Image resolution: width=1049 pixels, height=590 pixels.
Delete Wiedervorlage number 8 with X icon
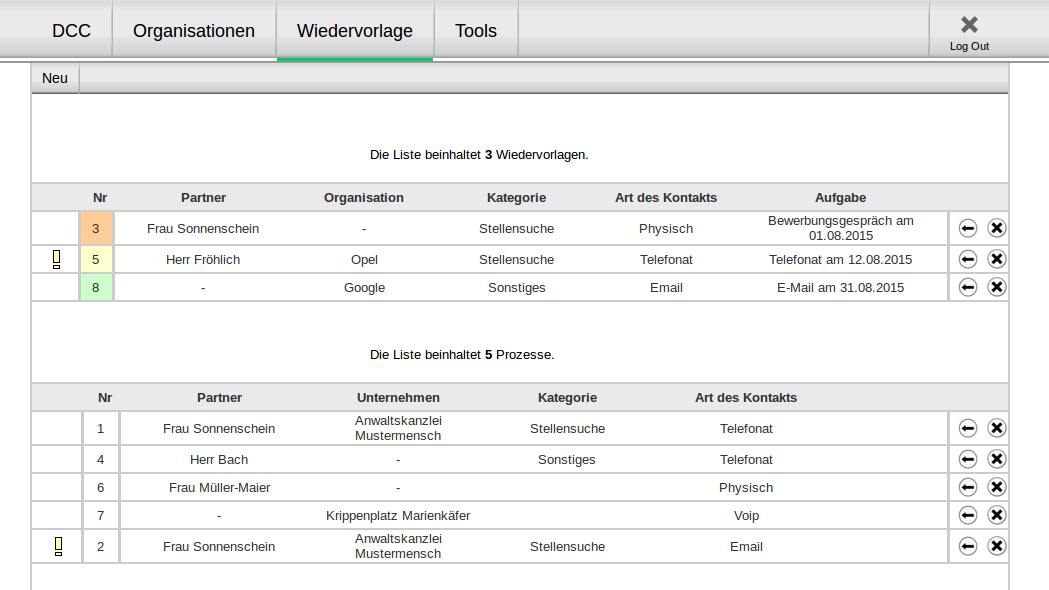click(996, 287)
